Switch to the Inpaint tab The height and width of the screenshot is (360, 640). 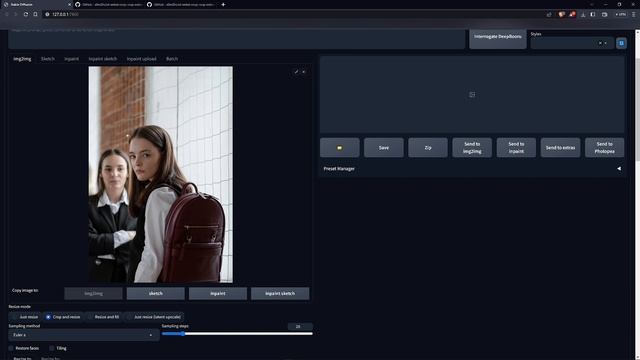pyautogui.click(x=71, y=59)
